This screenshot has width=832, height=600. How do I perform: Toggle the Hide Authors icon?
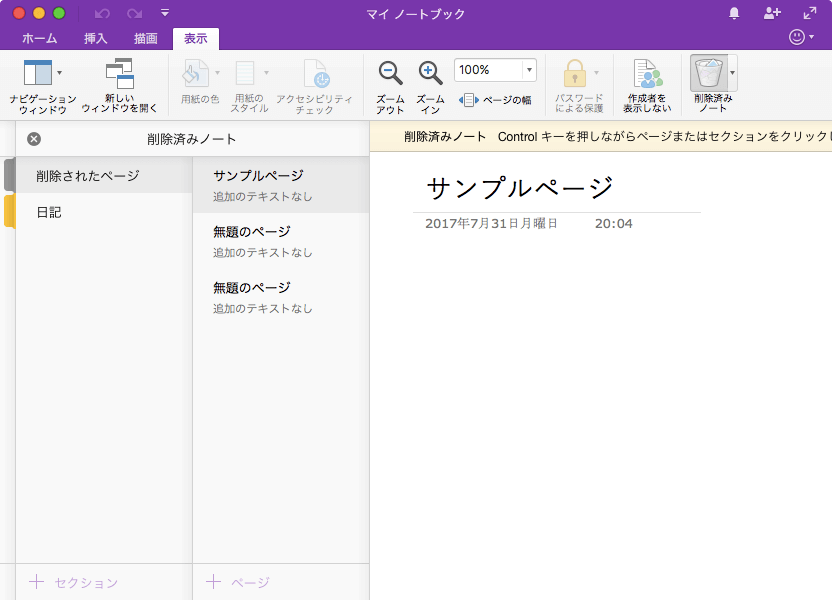[x=647, y=73]
